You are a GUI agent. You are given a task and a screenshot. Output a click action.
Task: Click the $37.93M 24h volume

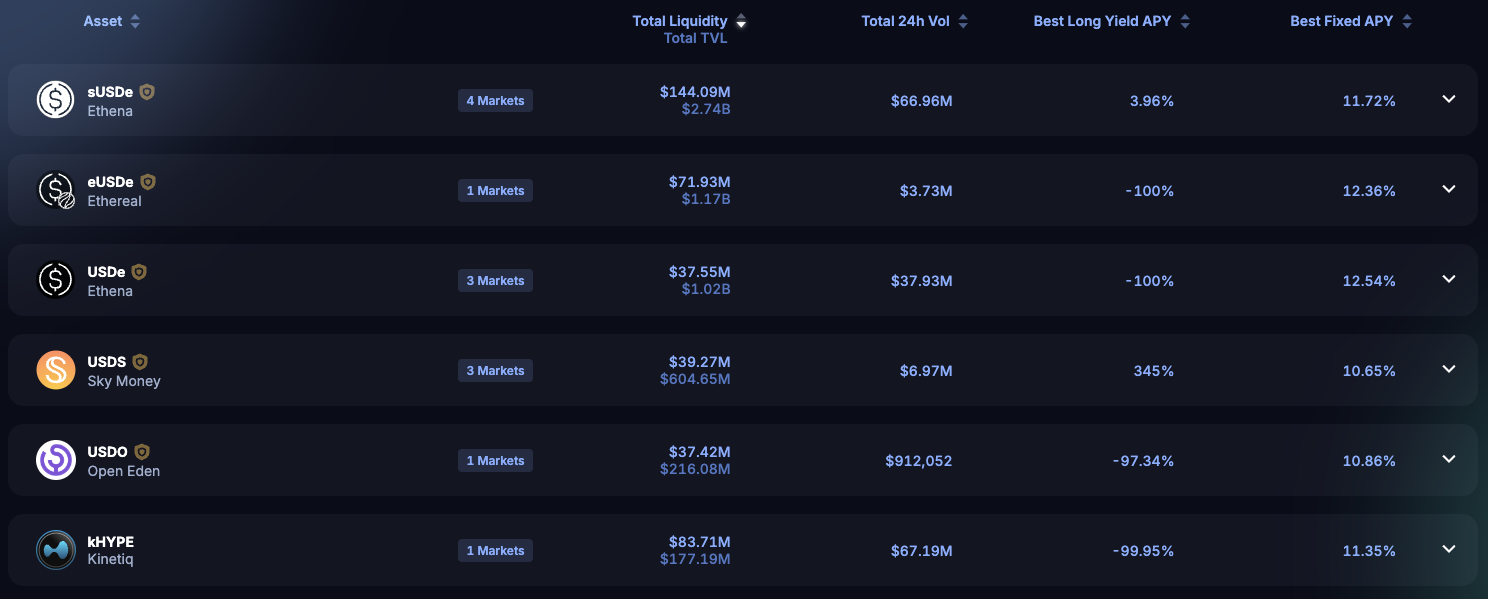pyautogui.click(x=922, y=281)
